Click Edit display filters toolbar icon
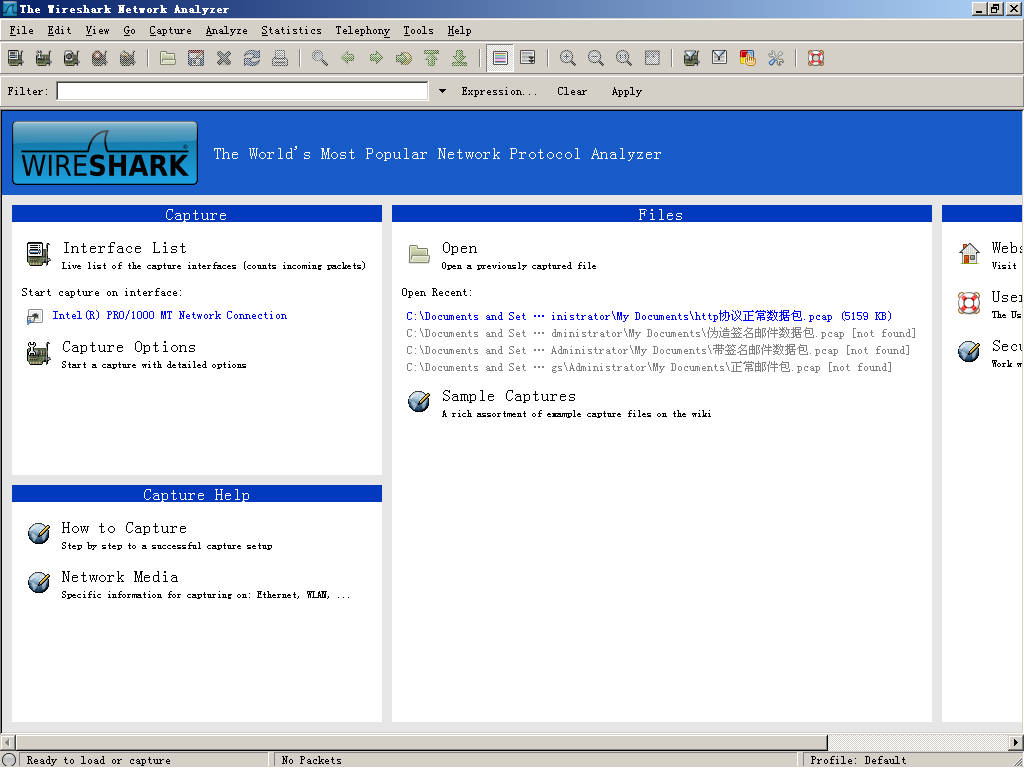 point(720,58)
